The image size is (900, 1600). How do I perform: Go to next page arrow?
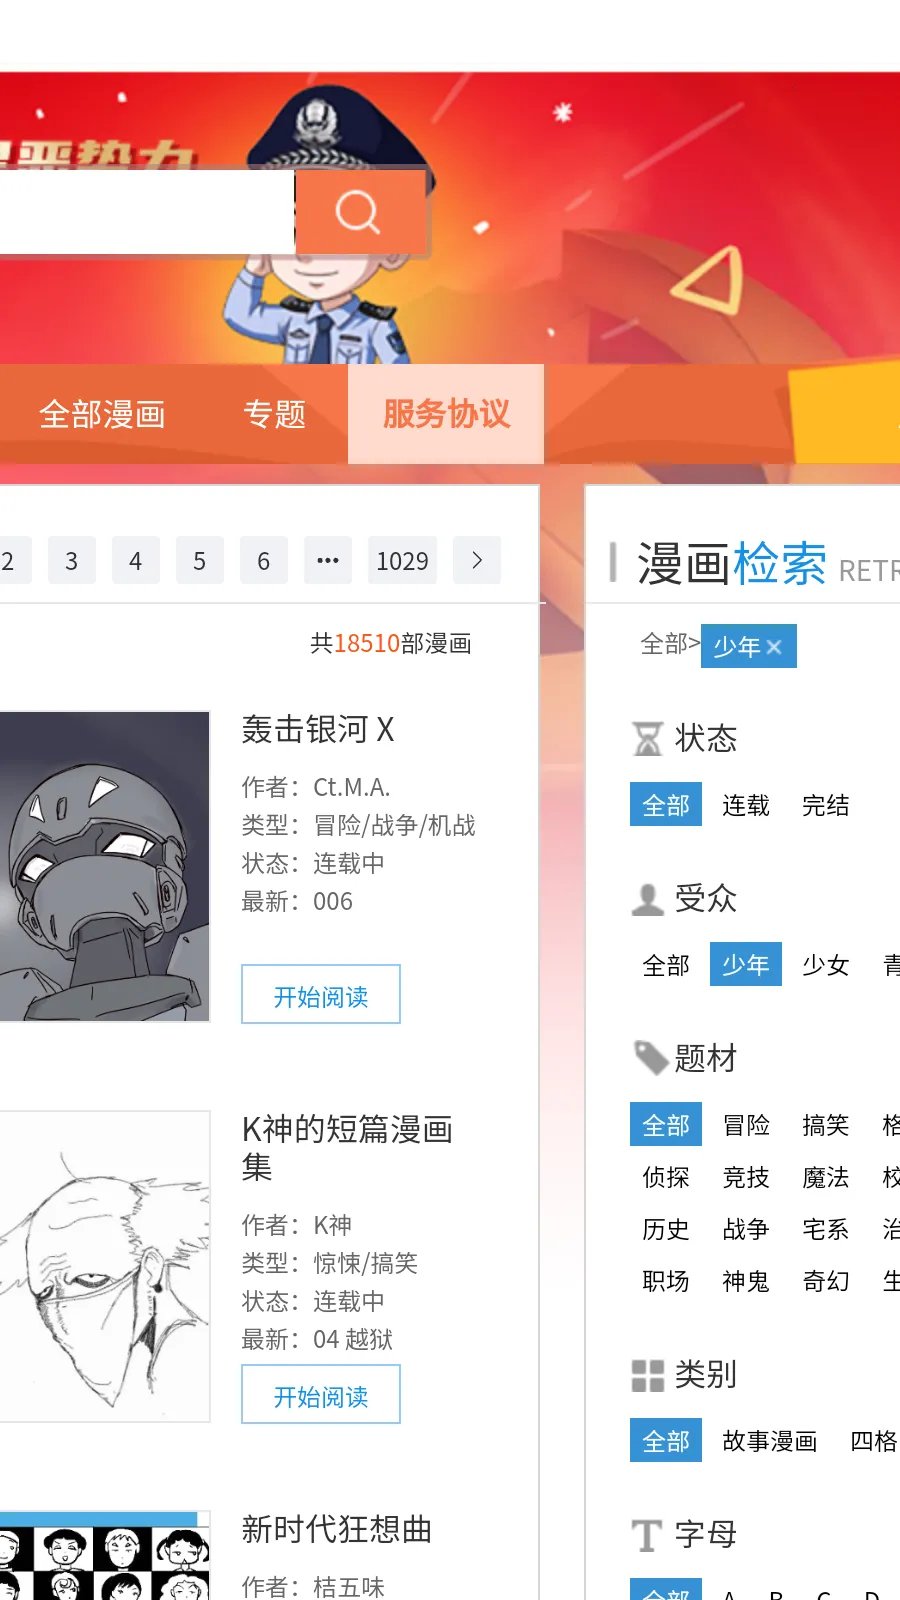pyautogui.click(x=477, y=560)
